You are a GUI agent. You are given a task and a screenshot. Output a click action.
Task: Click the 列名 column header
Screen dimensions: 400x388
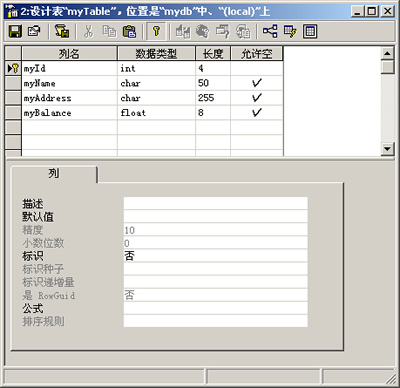pos(69,54)
